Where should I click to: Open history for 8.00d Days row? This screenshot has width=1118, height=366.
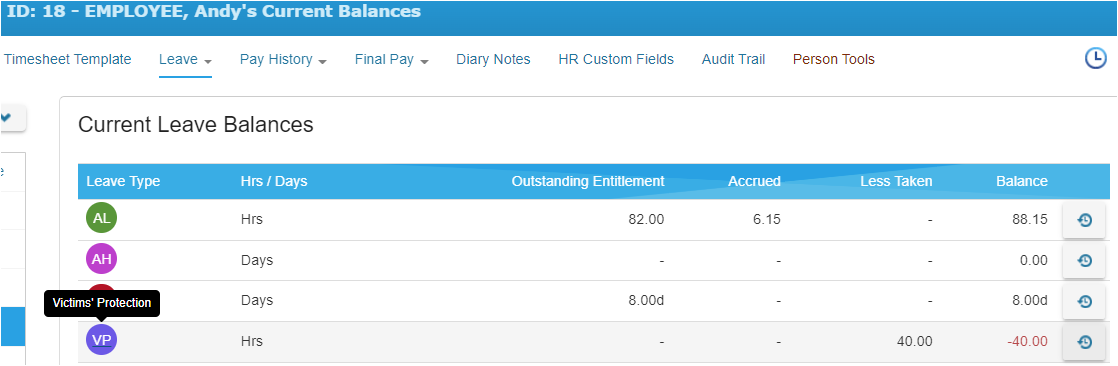point(1084,301)
